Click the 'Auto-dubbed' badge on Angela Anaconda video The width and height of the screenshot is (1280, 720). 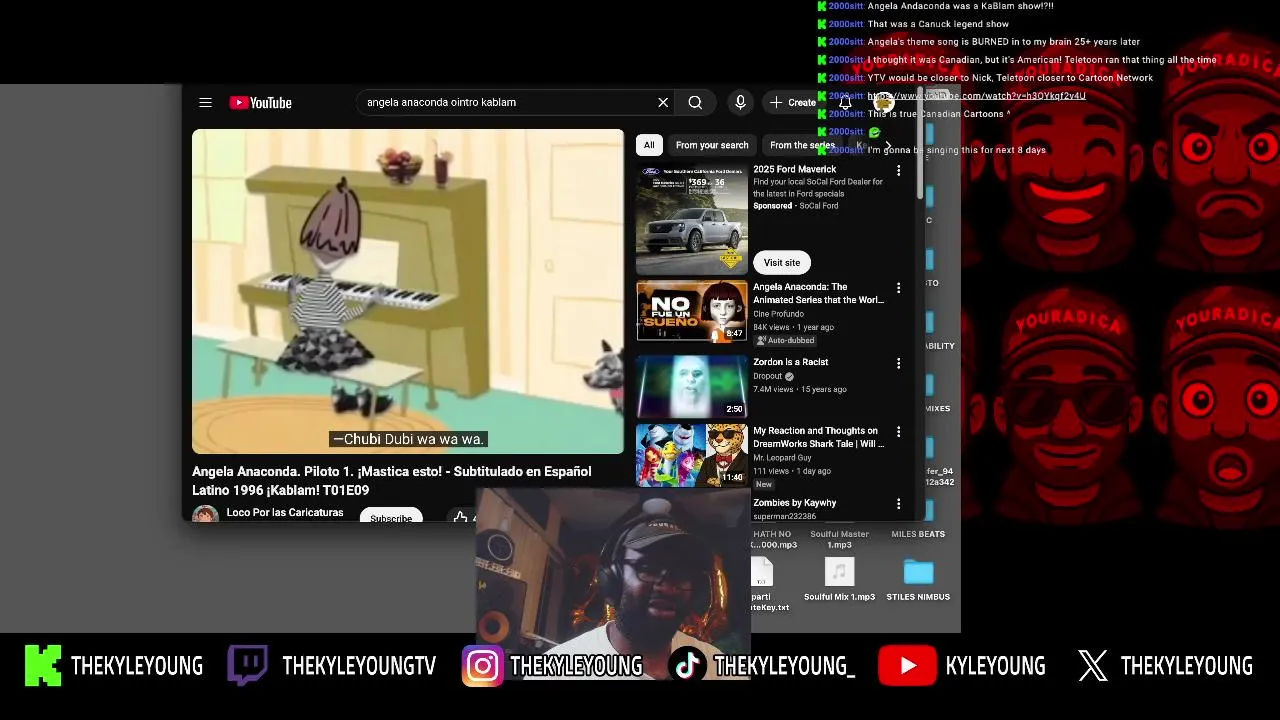pos(785,340)
